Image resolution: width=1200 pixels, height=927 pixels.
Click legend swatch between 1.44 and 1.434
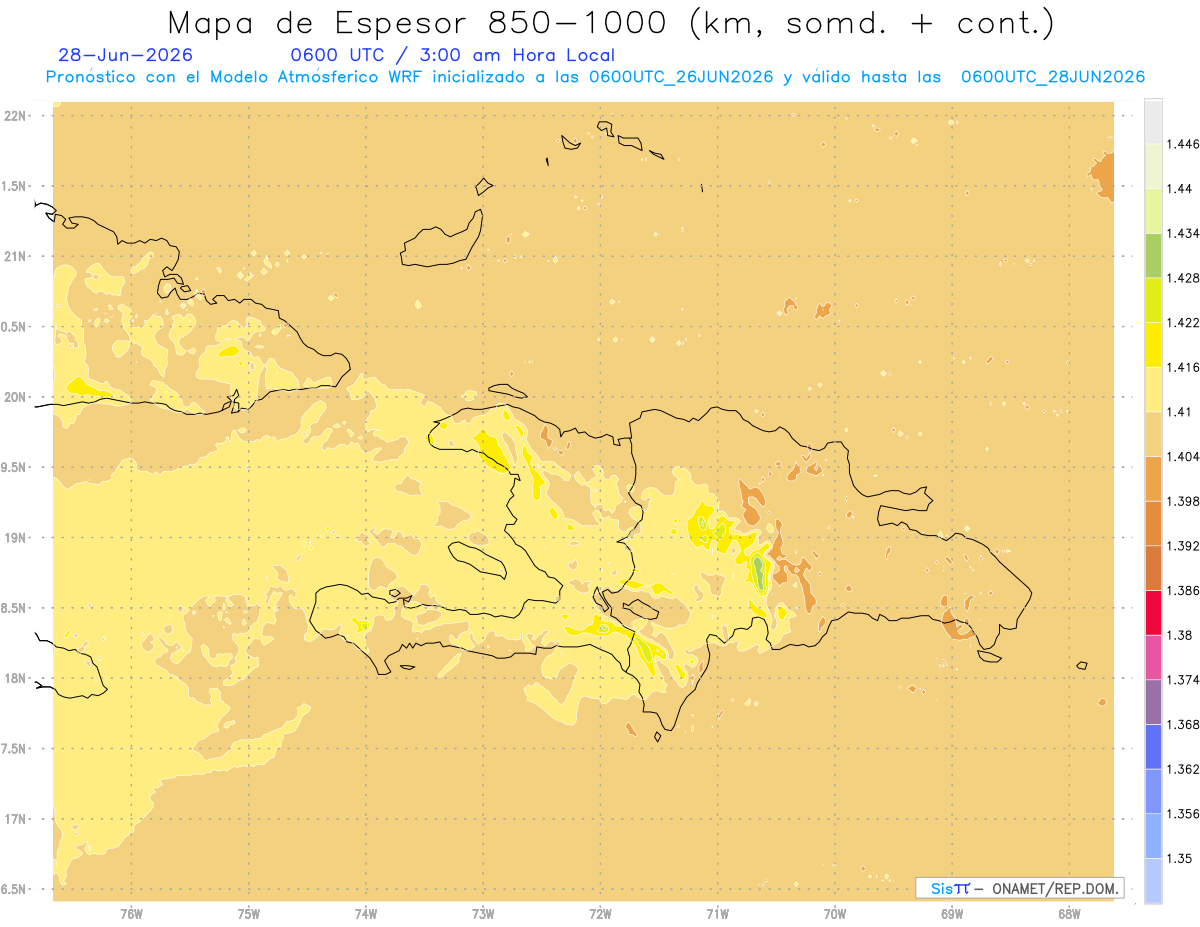[x=1153, y=211]
